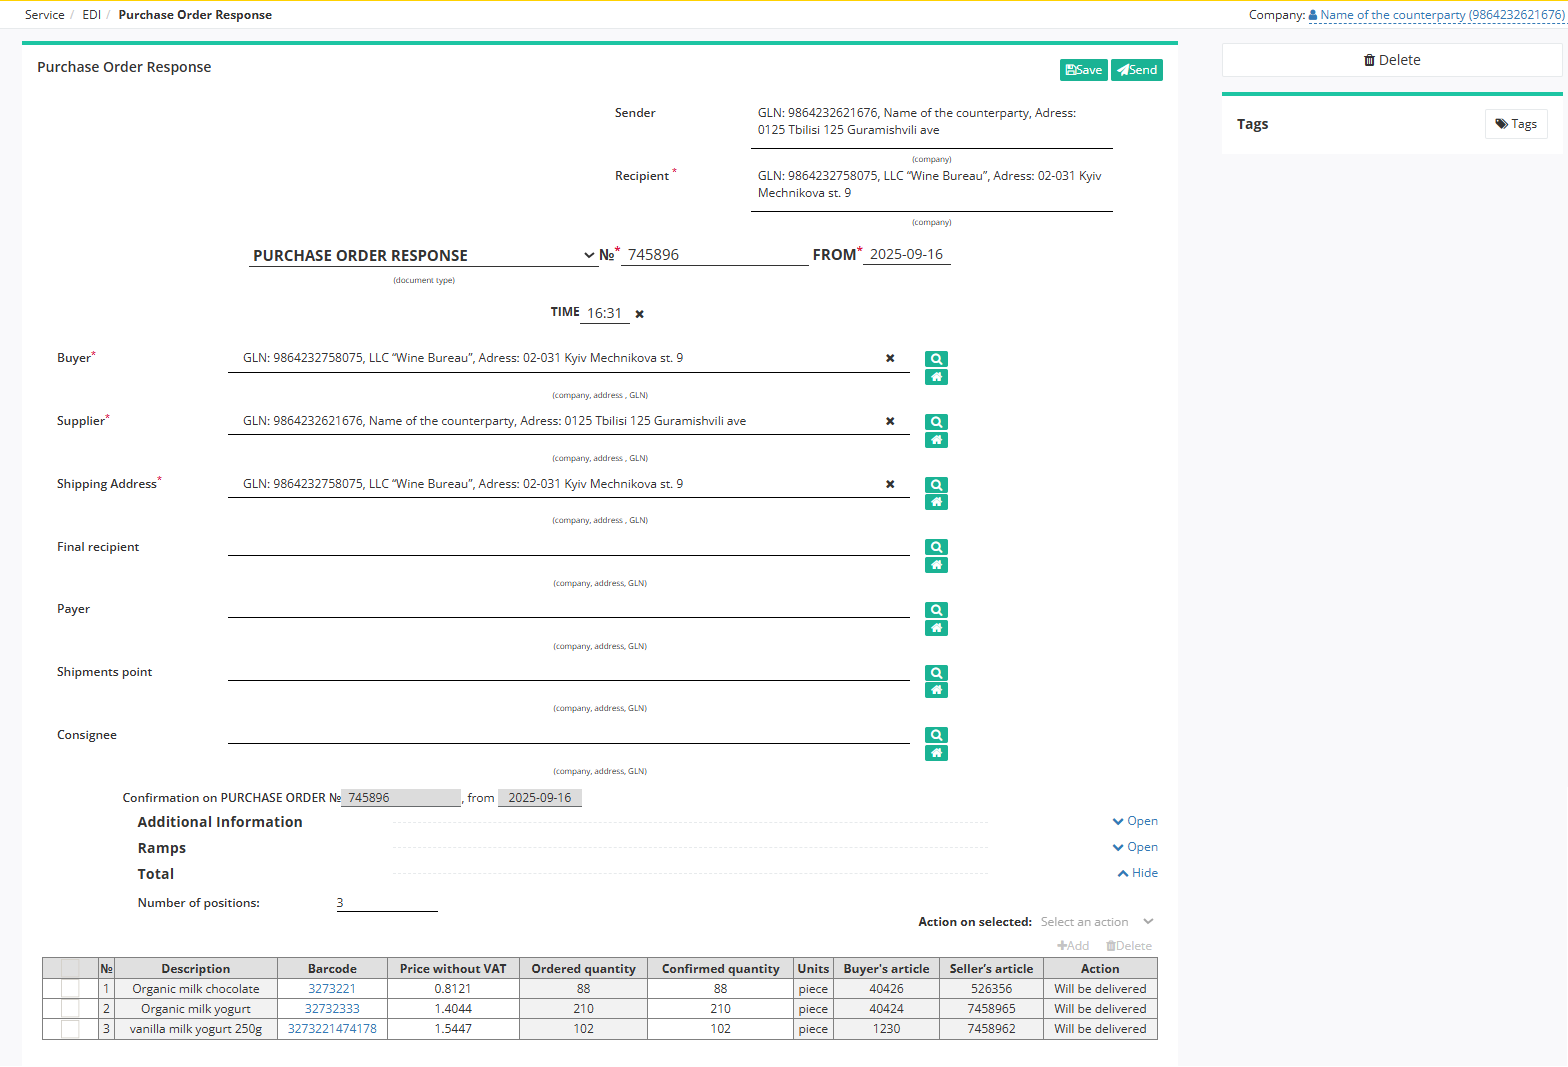Check the Organic milk chocolate row
The image size is (1568, 1067).
pos(70,988)
